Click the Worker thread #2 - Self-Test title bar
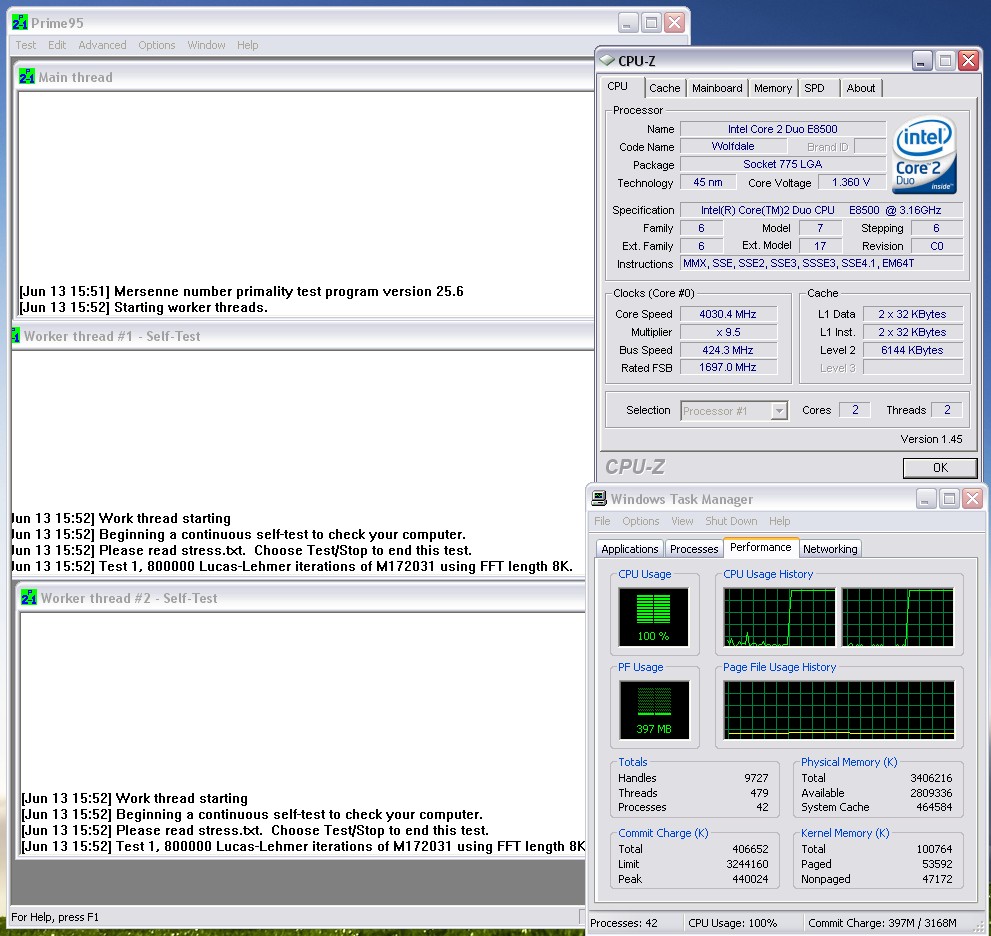Viewport: 991px width, 936px height. click(x=302, y=597)
